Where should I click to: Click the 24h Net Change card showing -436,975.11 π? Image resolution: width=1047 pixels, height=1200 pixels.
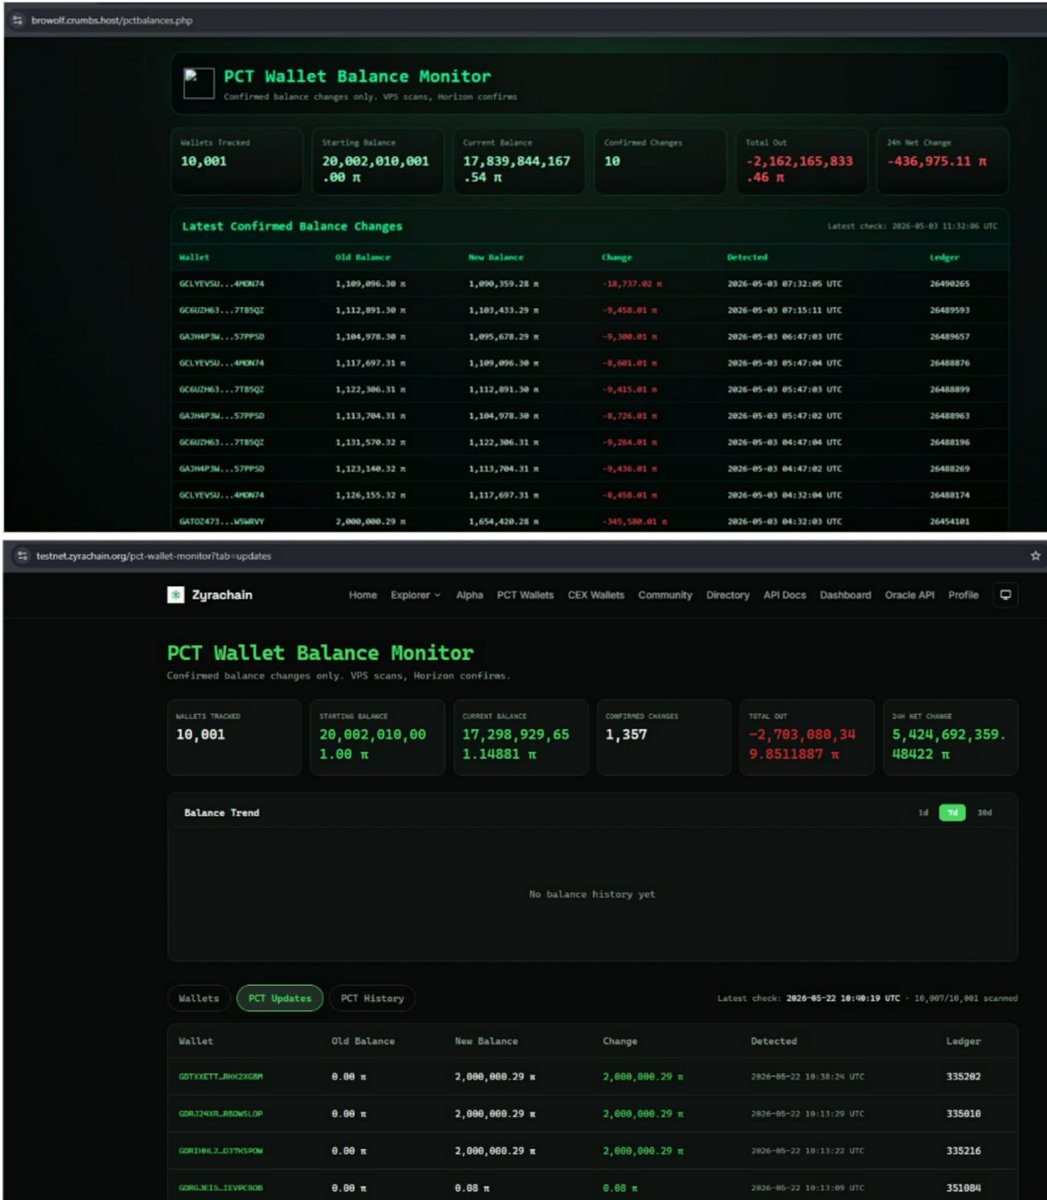coord(943,160)
